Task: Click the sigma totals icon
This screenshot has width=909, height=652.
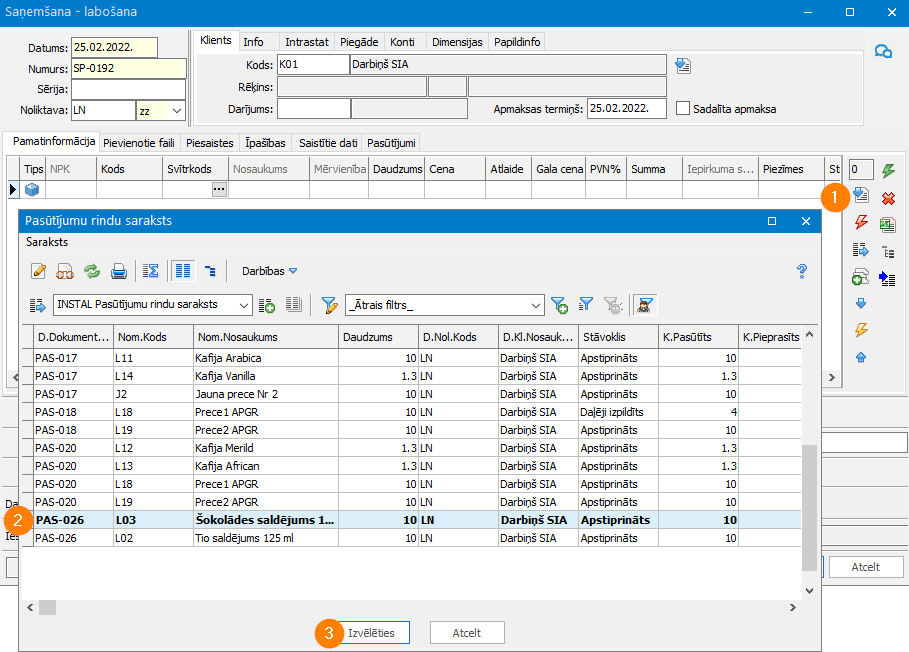Action: point(151,270)
